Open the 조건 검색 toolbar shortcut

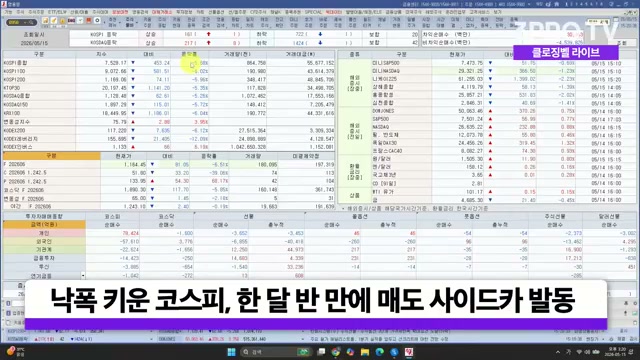tap(206, 22)
